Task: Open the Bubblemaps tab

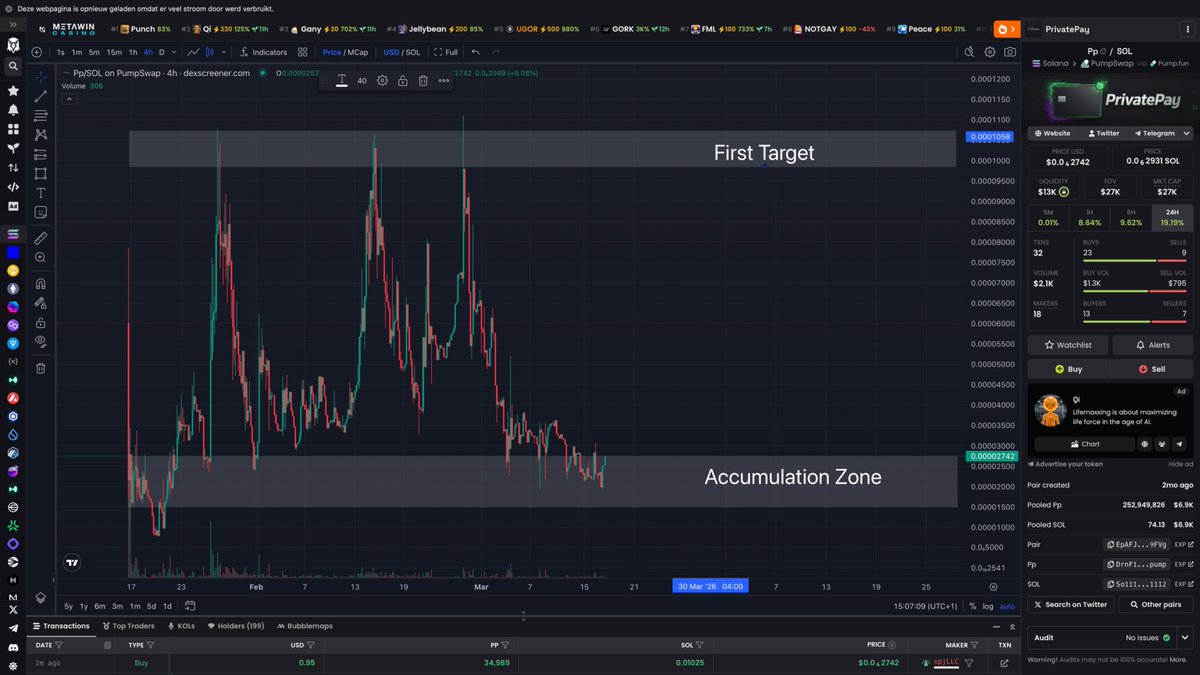Action: [x=304, y=626]
